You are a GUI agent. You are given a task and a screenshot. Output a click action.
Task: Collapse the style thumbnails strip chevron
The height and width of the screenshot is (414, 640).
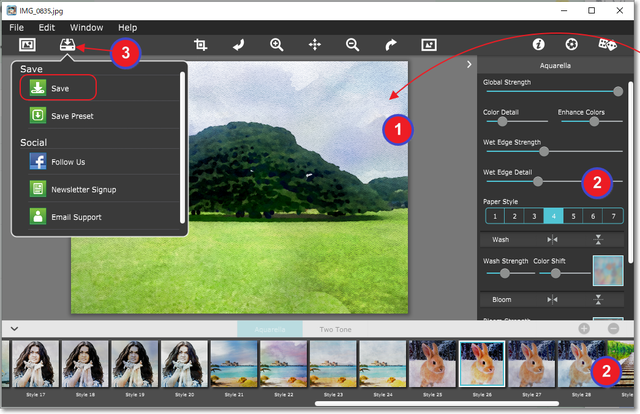14,328
